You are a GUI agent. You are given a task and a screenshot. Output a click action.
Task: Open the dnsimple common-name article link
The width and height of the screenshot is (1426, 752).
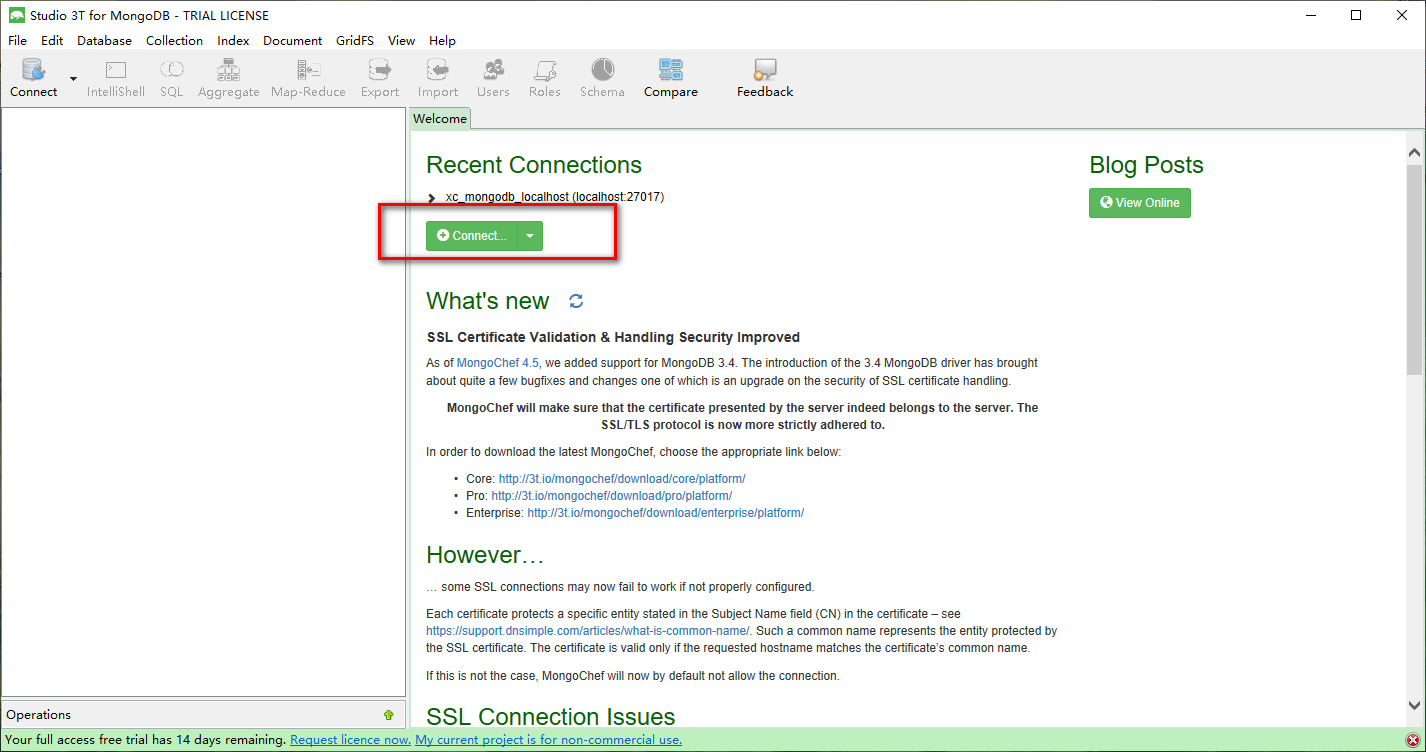tap(588, 631)
